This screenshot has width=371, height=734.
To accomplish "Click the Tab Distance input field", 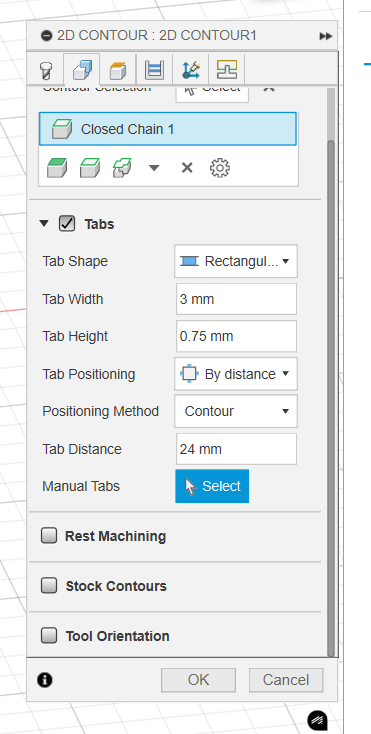I will coord(236,449).
